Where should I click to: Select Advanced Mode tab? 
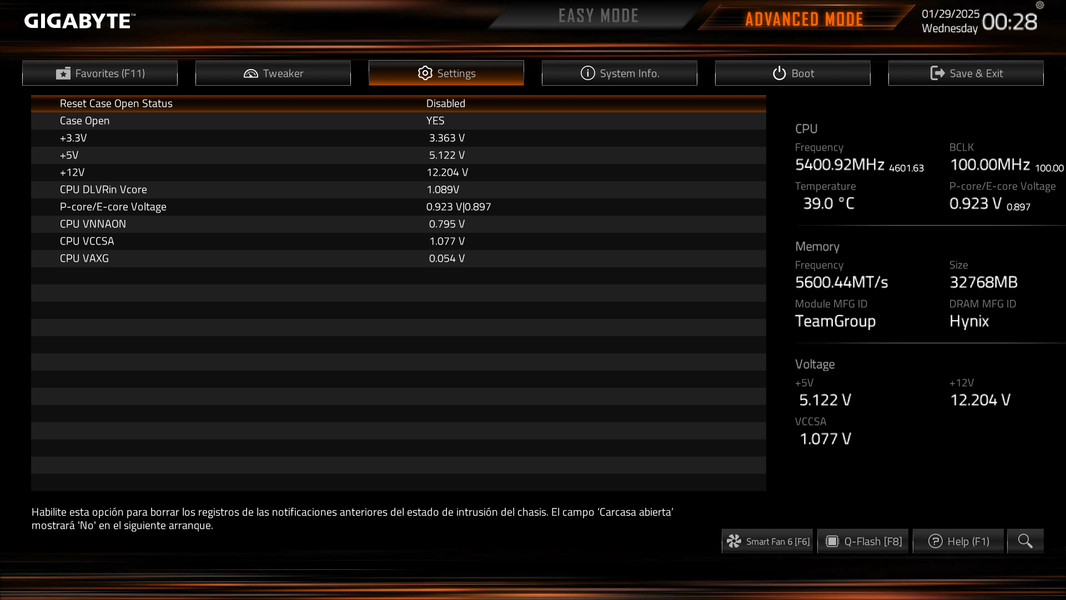[804, 19]
